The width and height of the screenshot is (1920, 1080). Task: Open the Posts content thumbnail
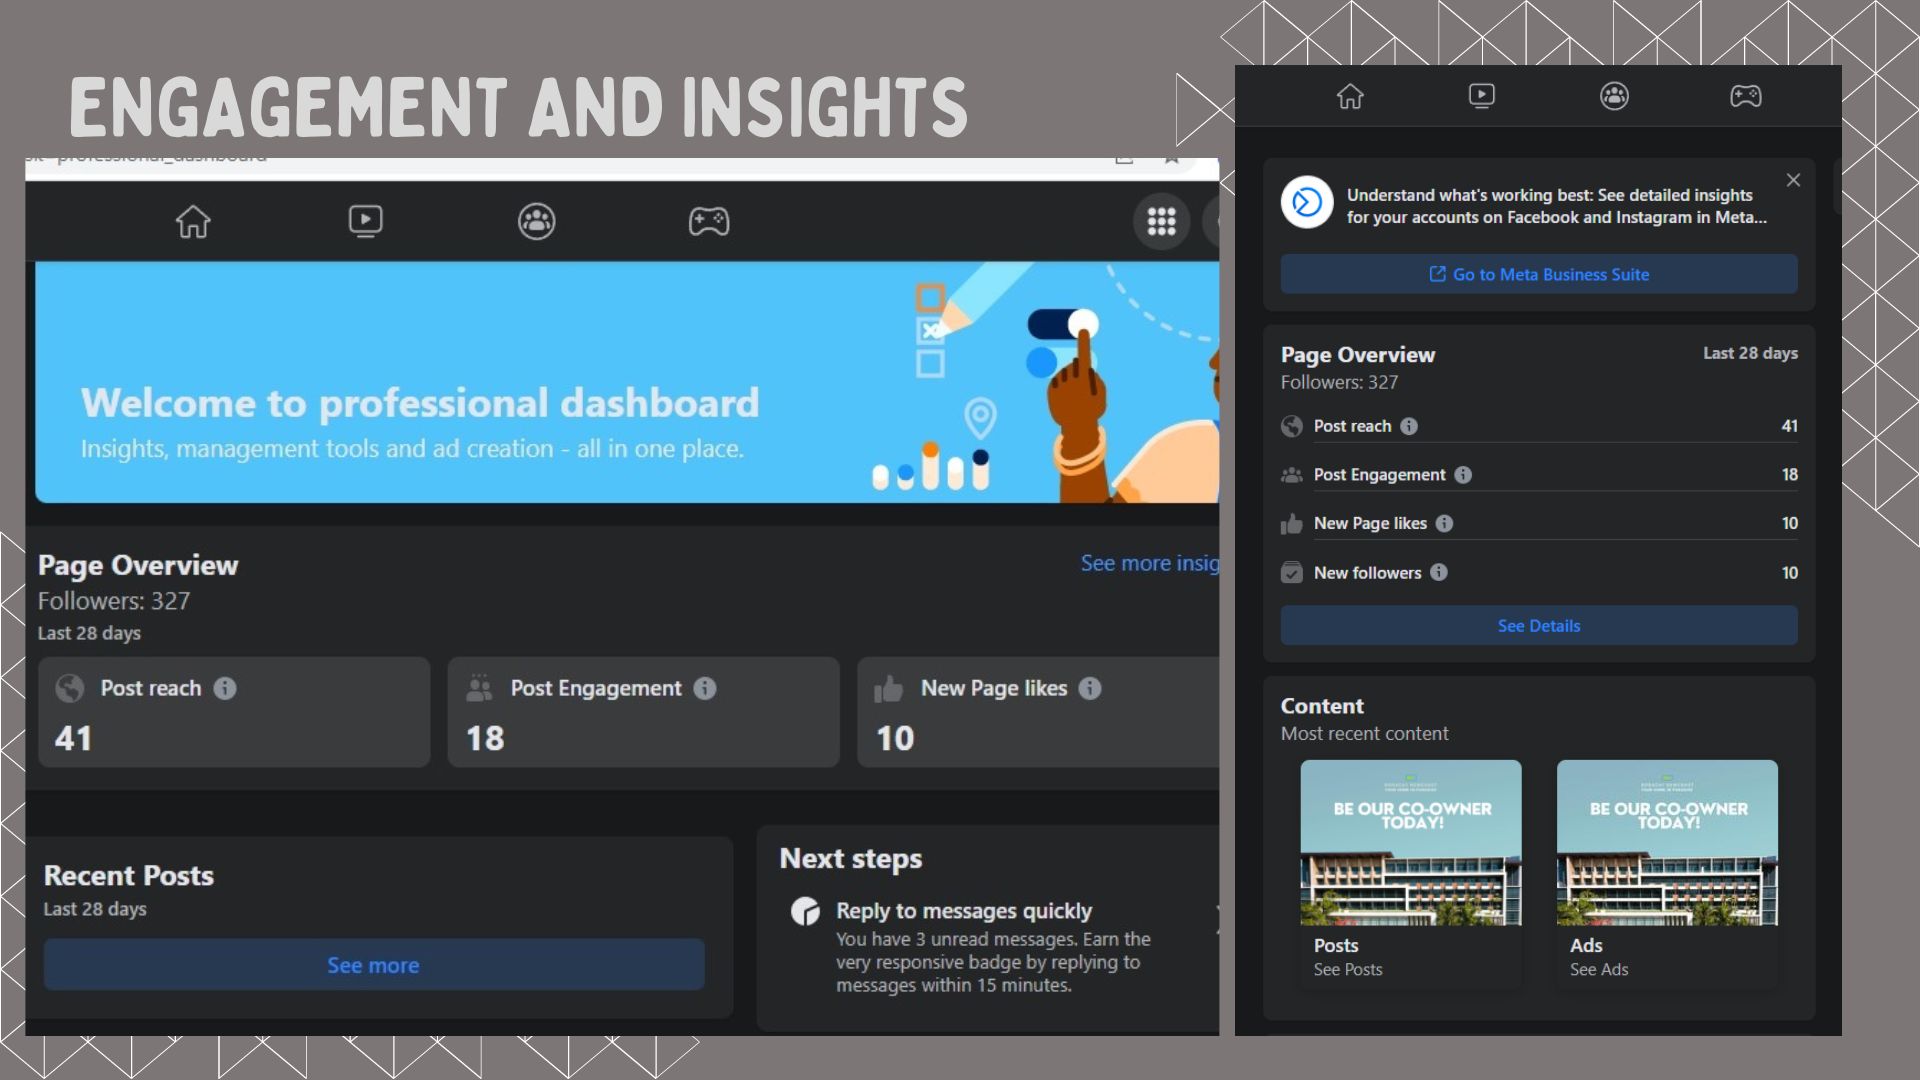tap(1410, 843)
